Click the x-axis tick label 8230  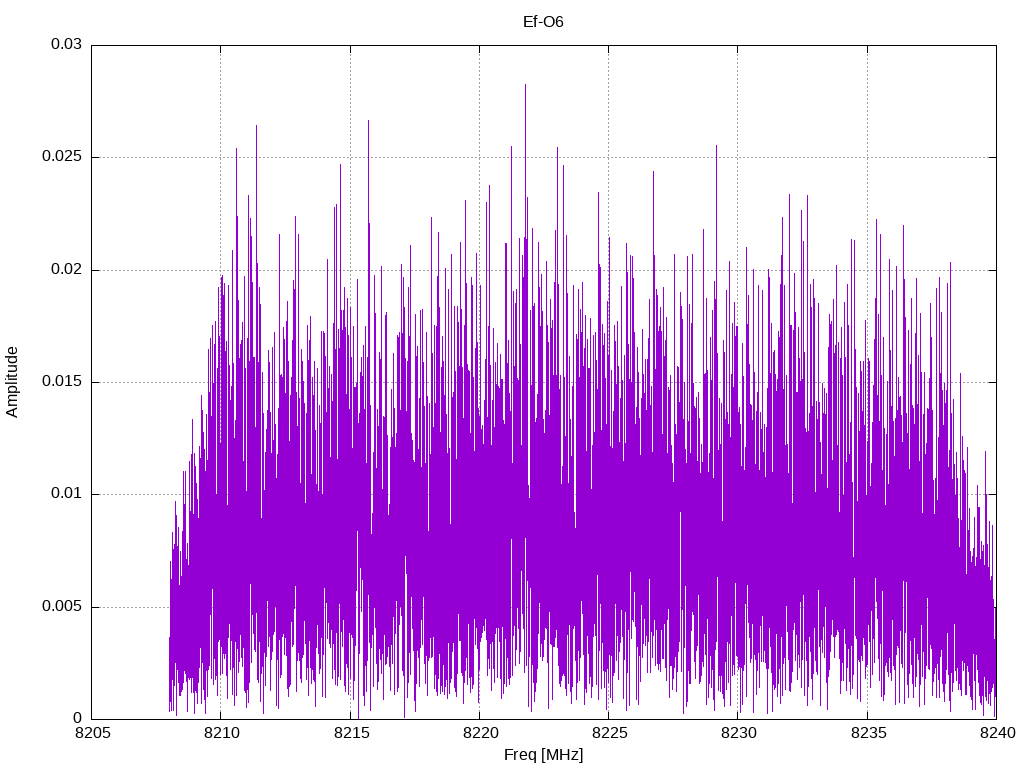point(739,733)
